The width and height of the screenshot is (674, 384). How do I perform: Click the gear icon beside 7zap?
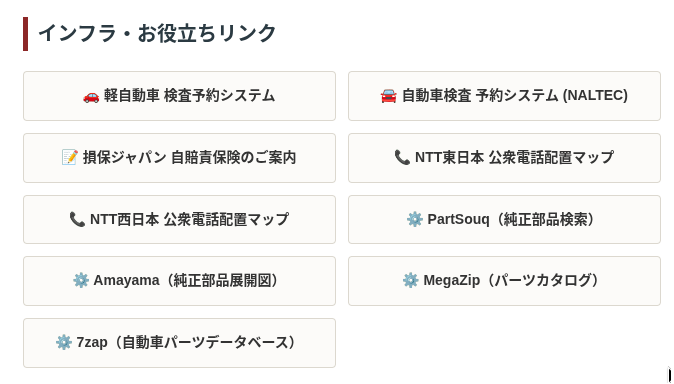point(64,343)
